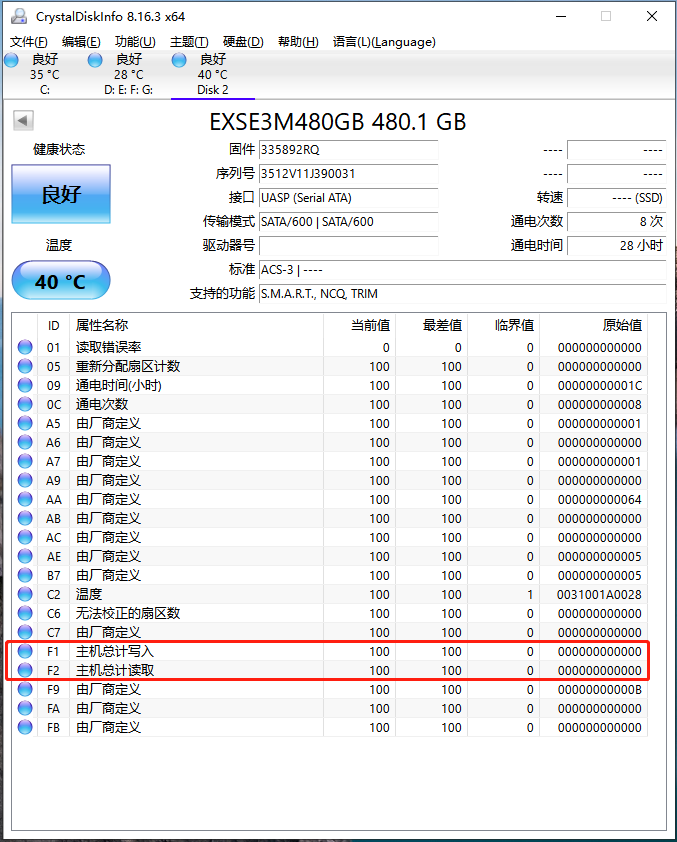677x842 pixels.
Task: Click the 转速 value ---- (SSD)
Action: click(x=616, y=198)
